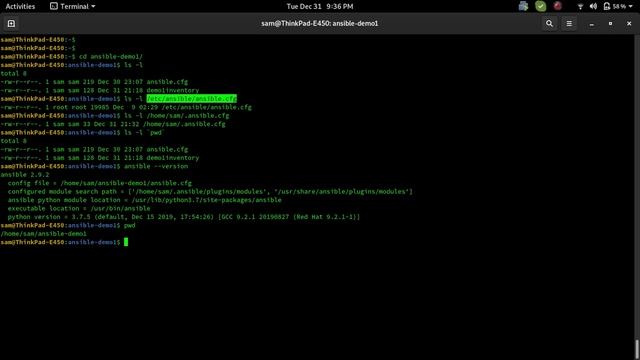This screenshot has width=640, height=360.
Task: Open the clock and calendar panel
Action: pyautogui.click(x=320, y=6)
